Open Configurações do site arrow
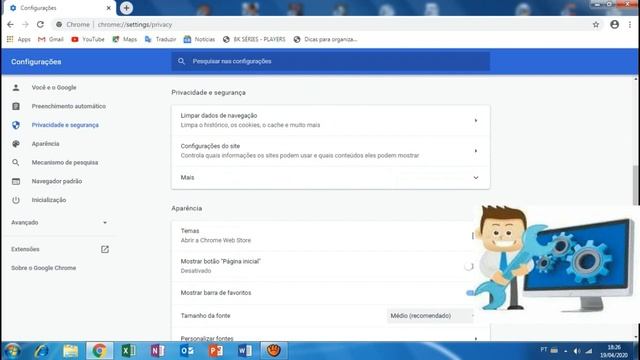 (476, 151)
